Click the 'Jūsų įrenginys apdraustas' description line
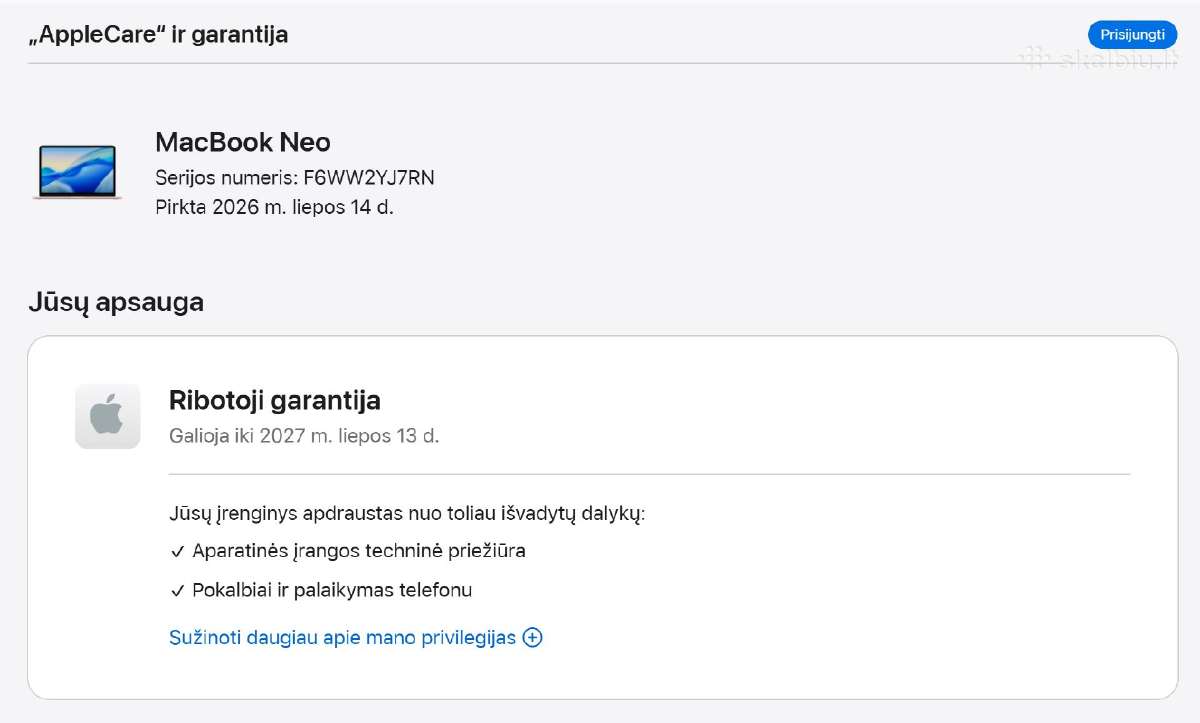This screenshot has width=1200, height=723. coord(407,514)
